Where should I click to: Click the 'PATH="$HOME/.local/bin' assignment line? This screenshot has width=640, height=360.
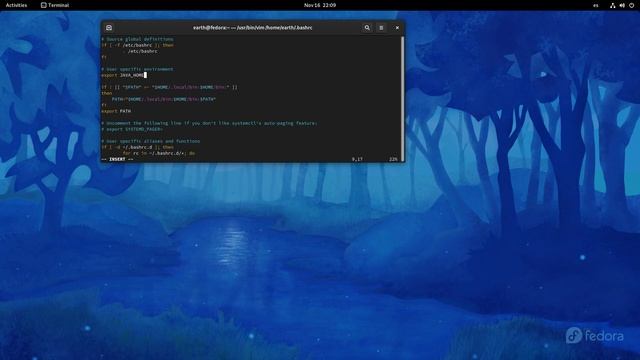[x=164, y=99]
